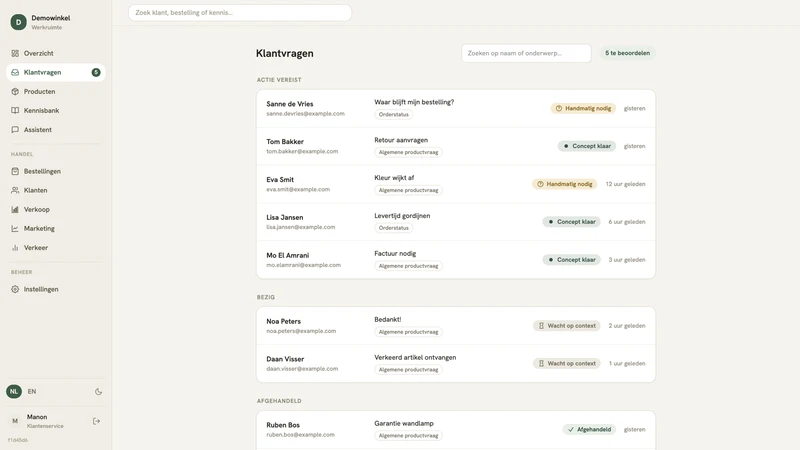Open Instellingen under Beheer
The width and height of the screenshot is (800, 450).
coord(56,289)
